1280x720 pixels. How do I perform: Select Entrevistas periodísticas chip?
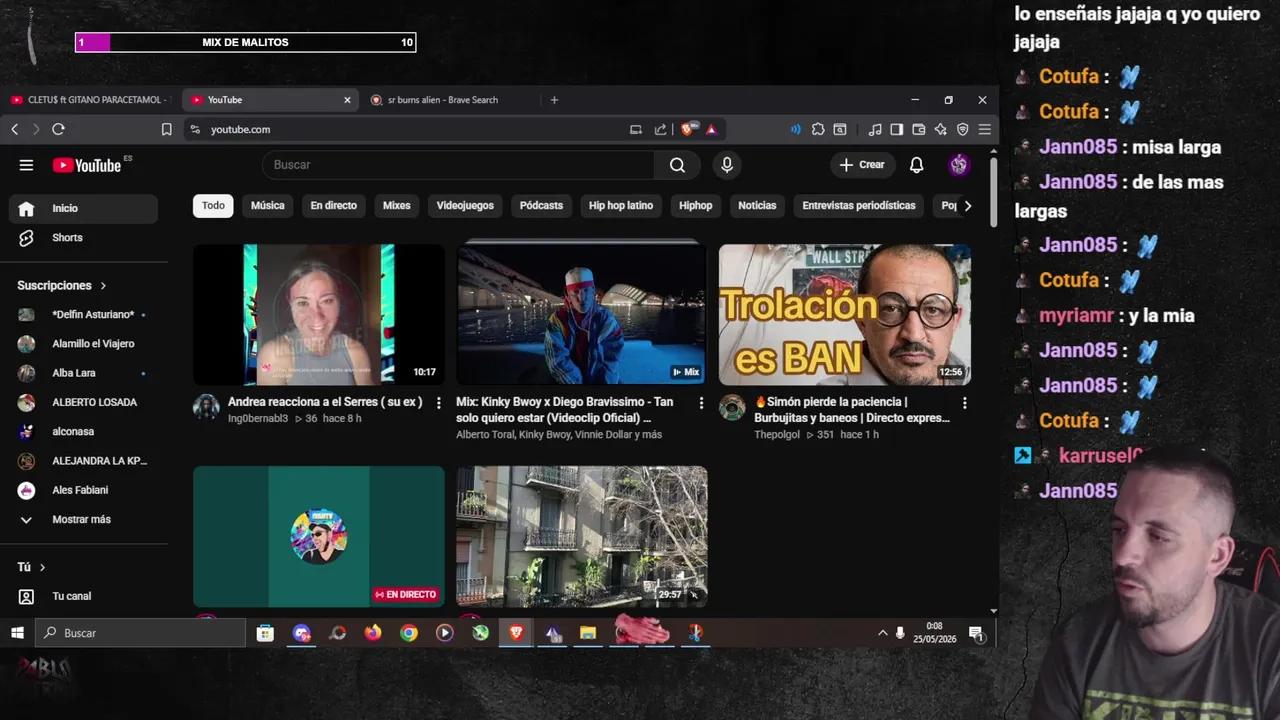click(x=859, y=205)
